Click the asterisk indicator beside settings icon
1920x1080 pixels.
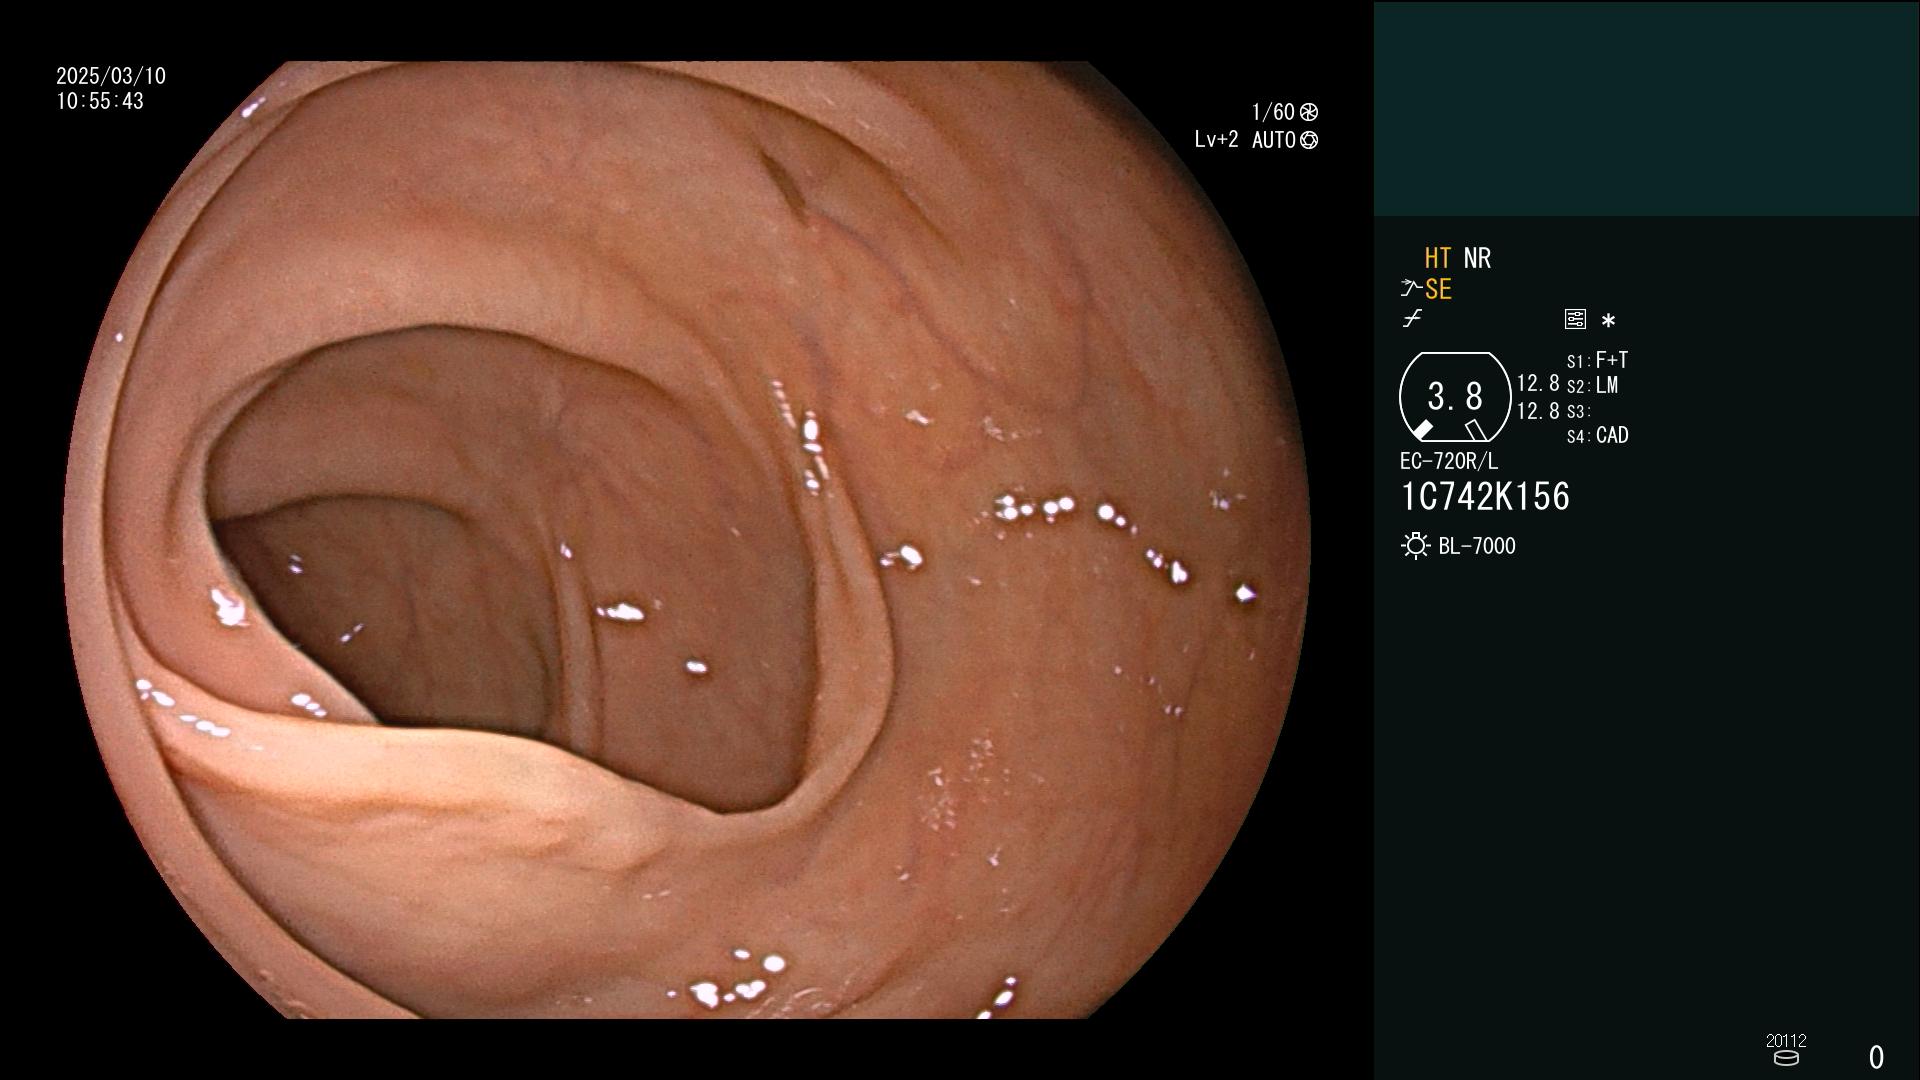coord(1608,320)
